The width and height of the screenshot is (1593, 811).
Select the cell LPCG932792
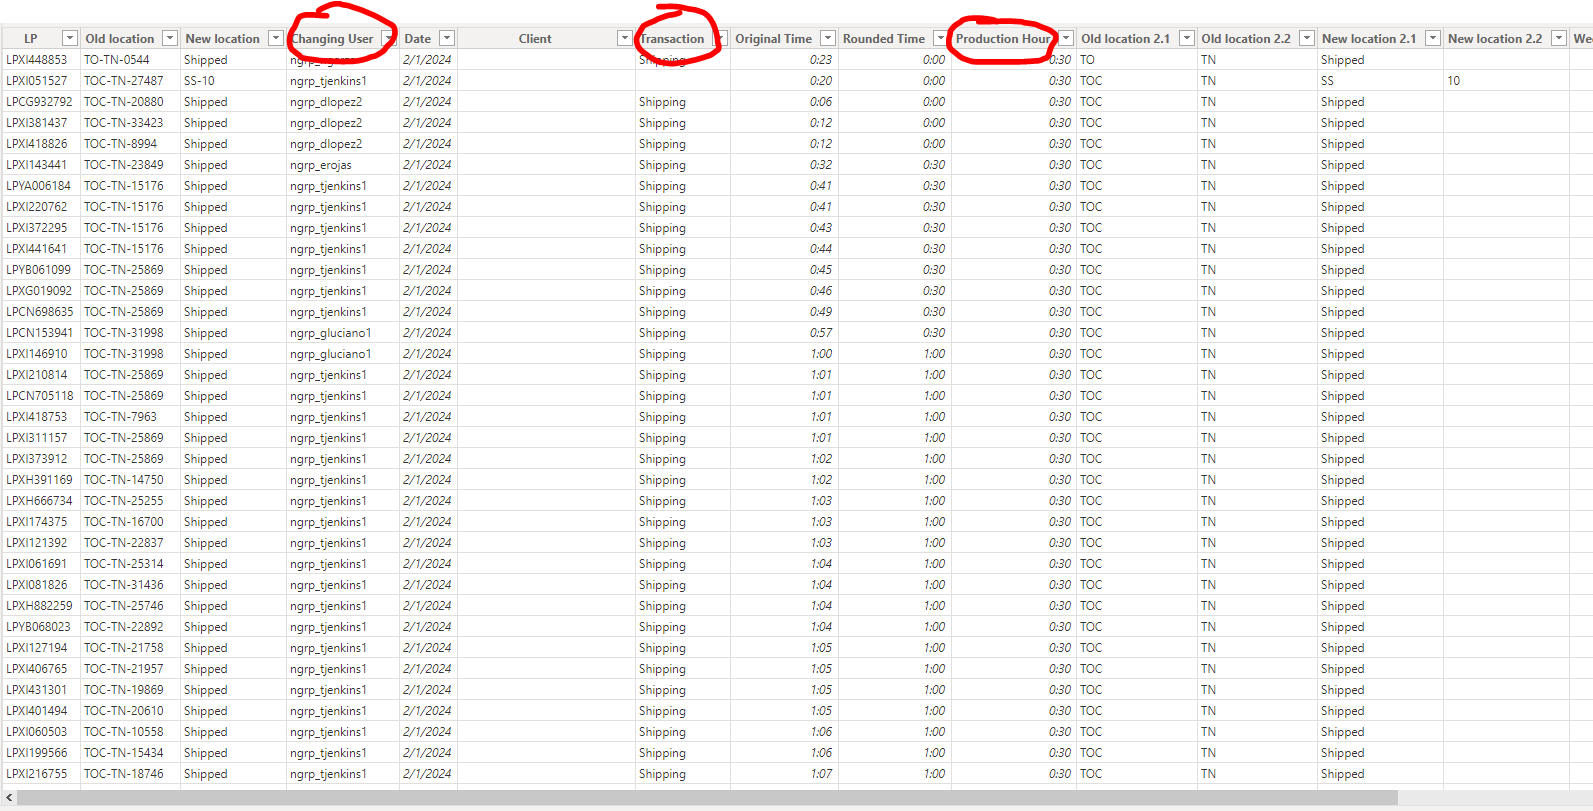pyautogui.click(x=40, y=102)
